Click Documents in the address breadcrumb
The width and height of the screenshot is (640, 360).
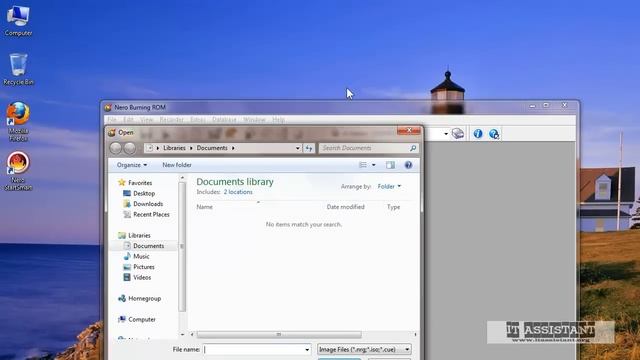click(212, 148)
